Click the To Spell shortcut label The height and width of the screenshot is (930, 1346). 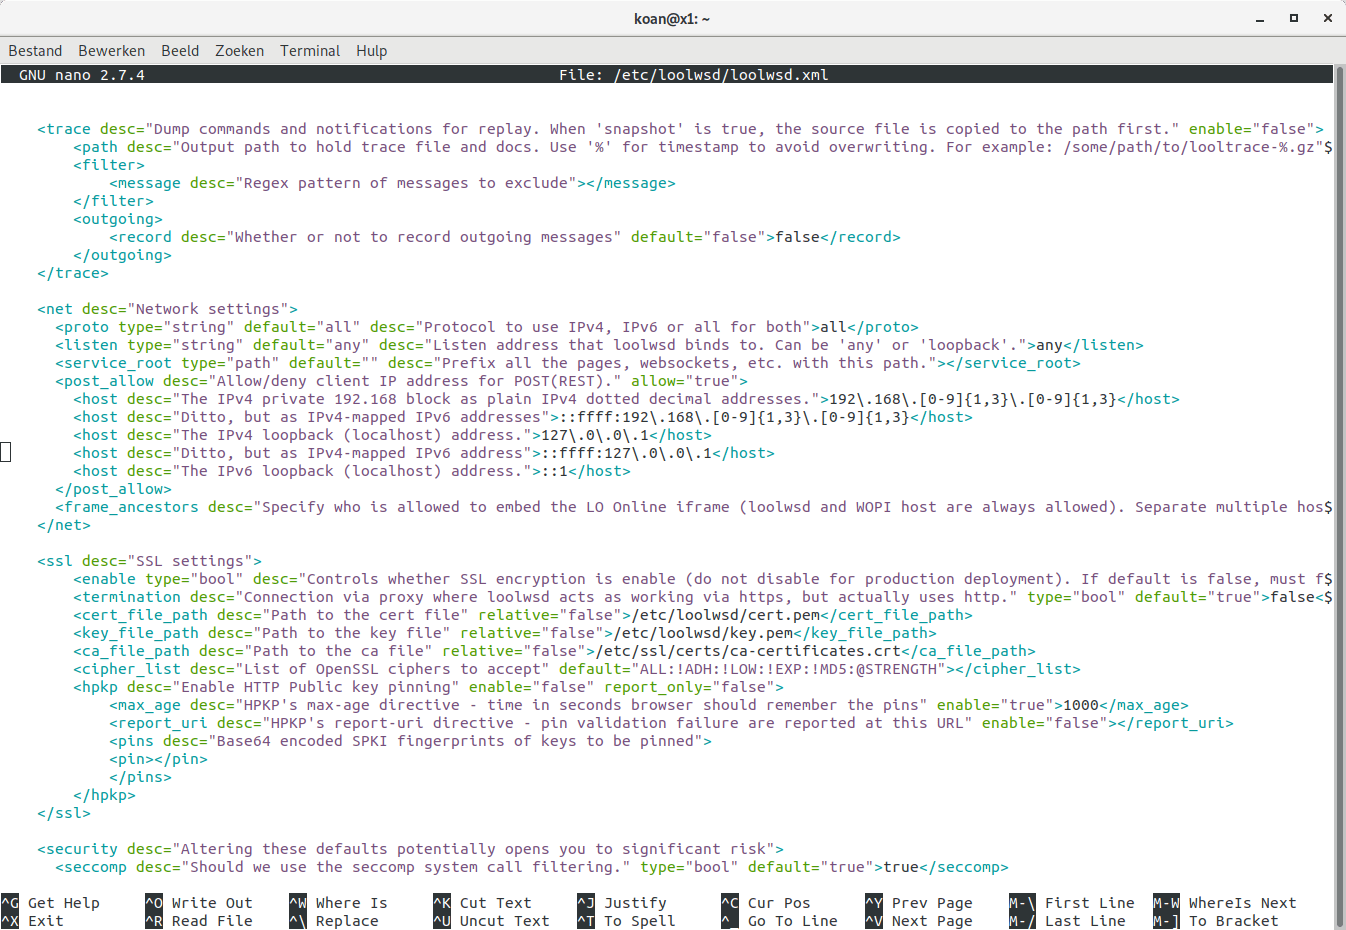click(x=640, y=921)
